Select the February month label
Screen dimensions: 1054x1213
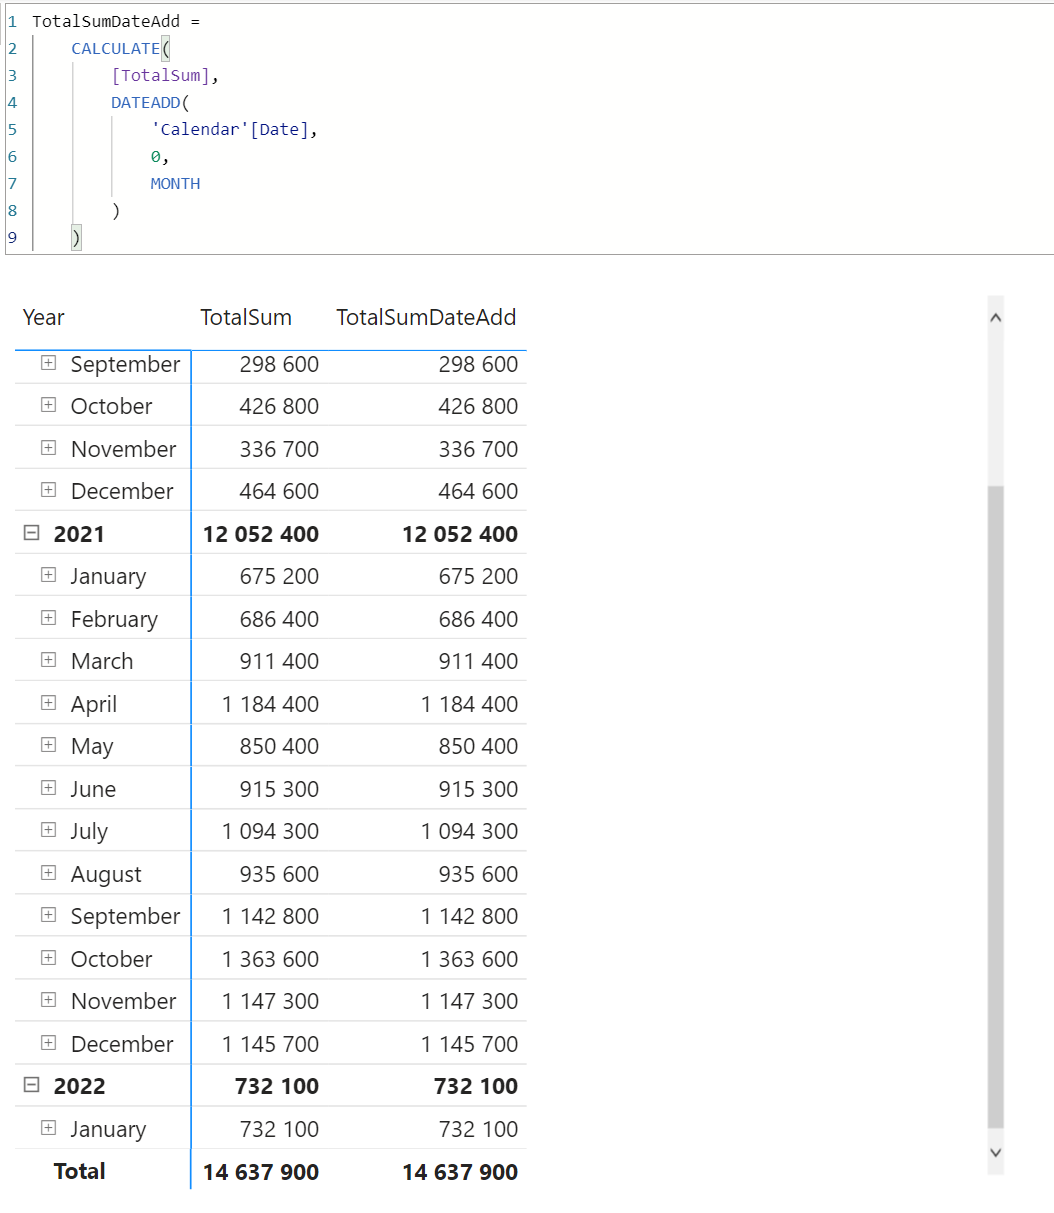[x=114, y=619]
